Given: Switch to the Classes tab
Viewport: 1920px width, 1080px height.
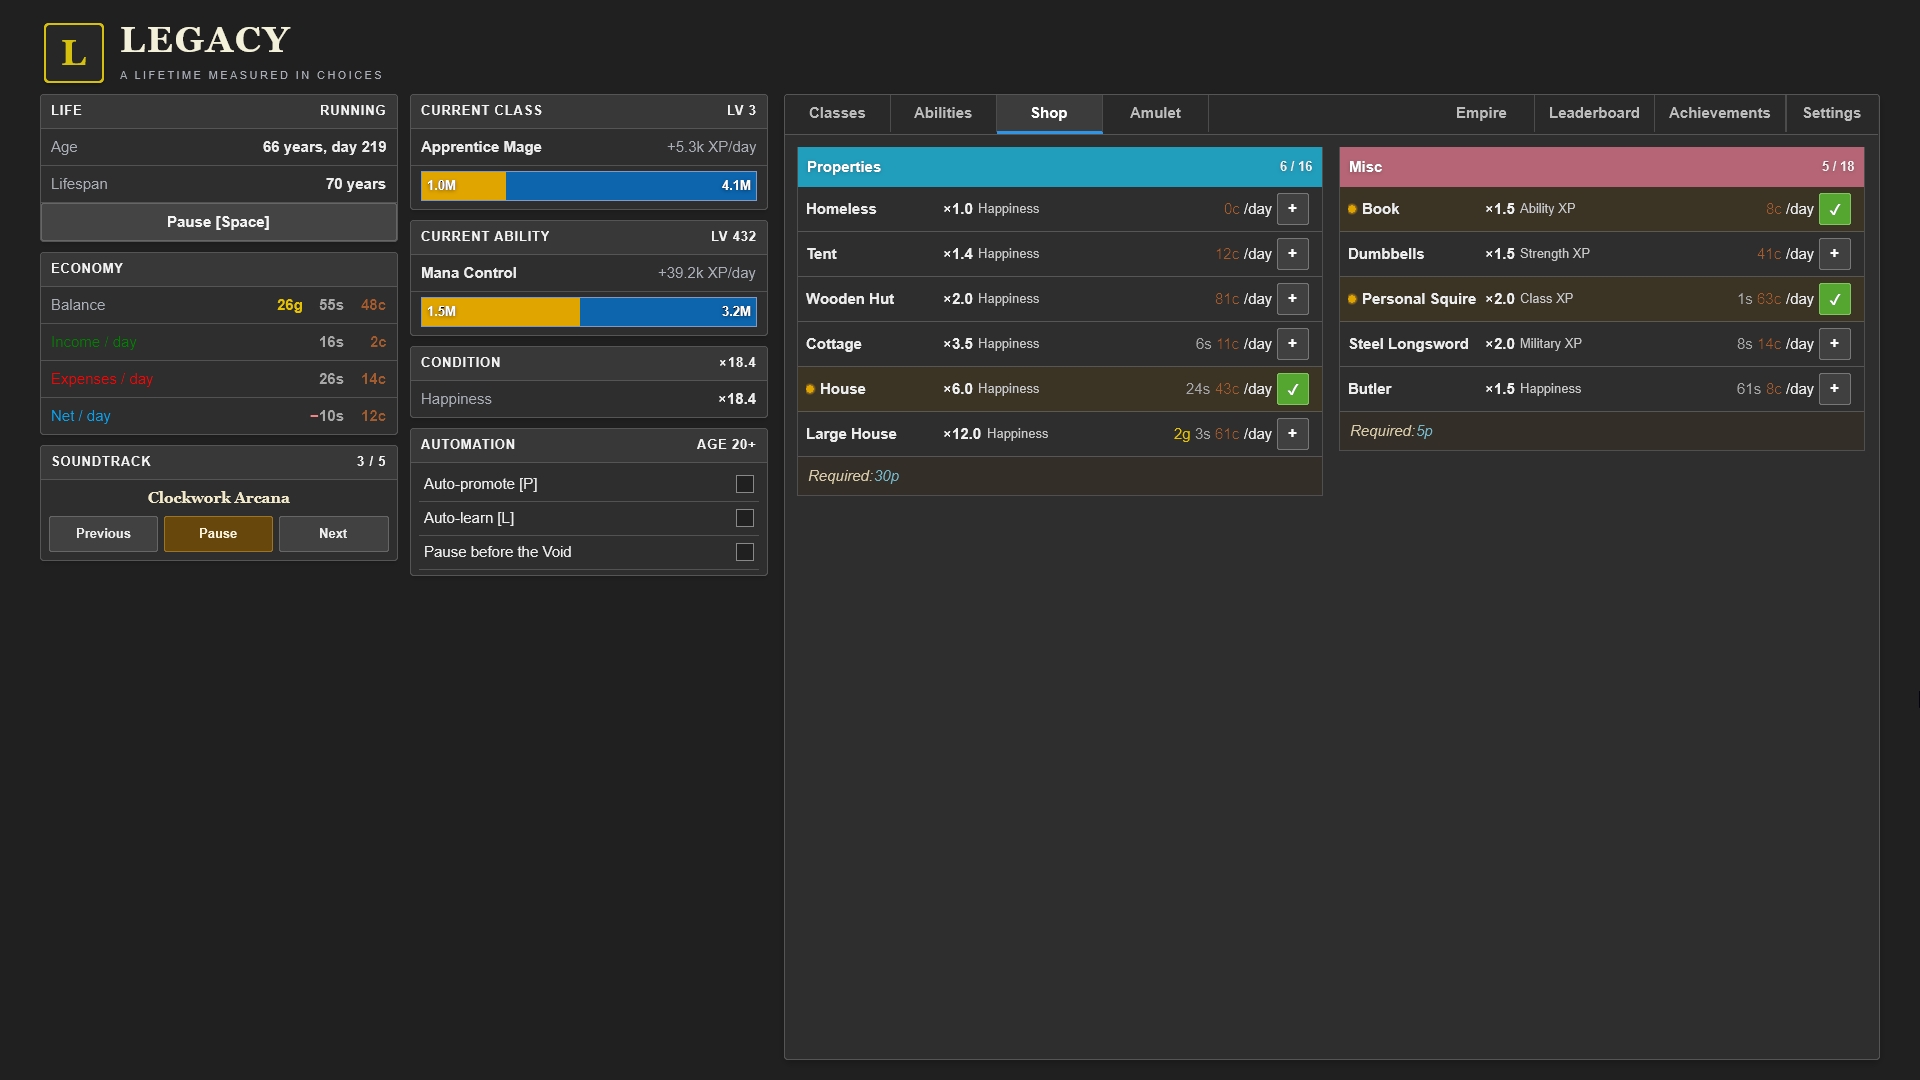Looking at the screenshot, I should (x=837, y=113).
